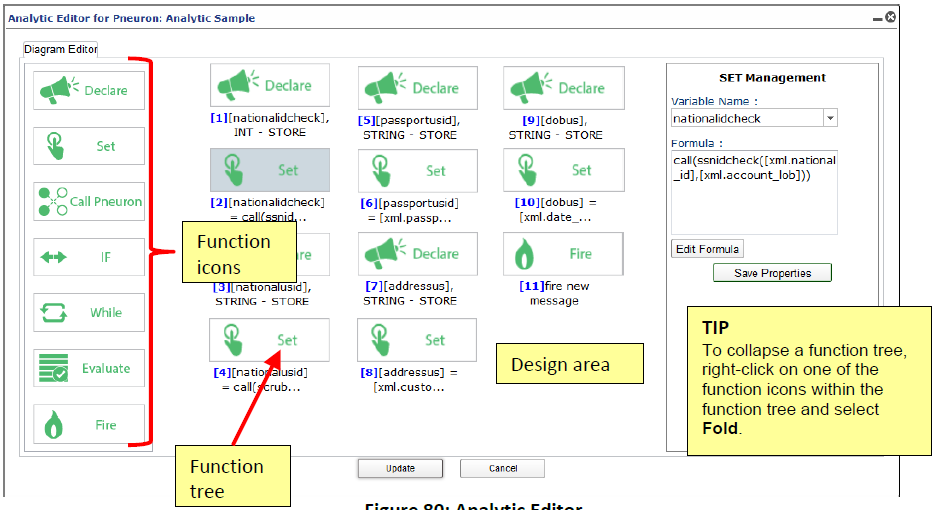Click the Cancel button
937x510 pixels.
[x=503, y=468]
